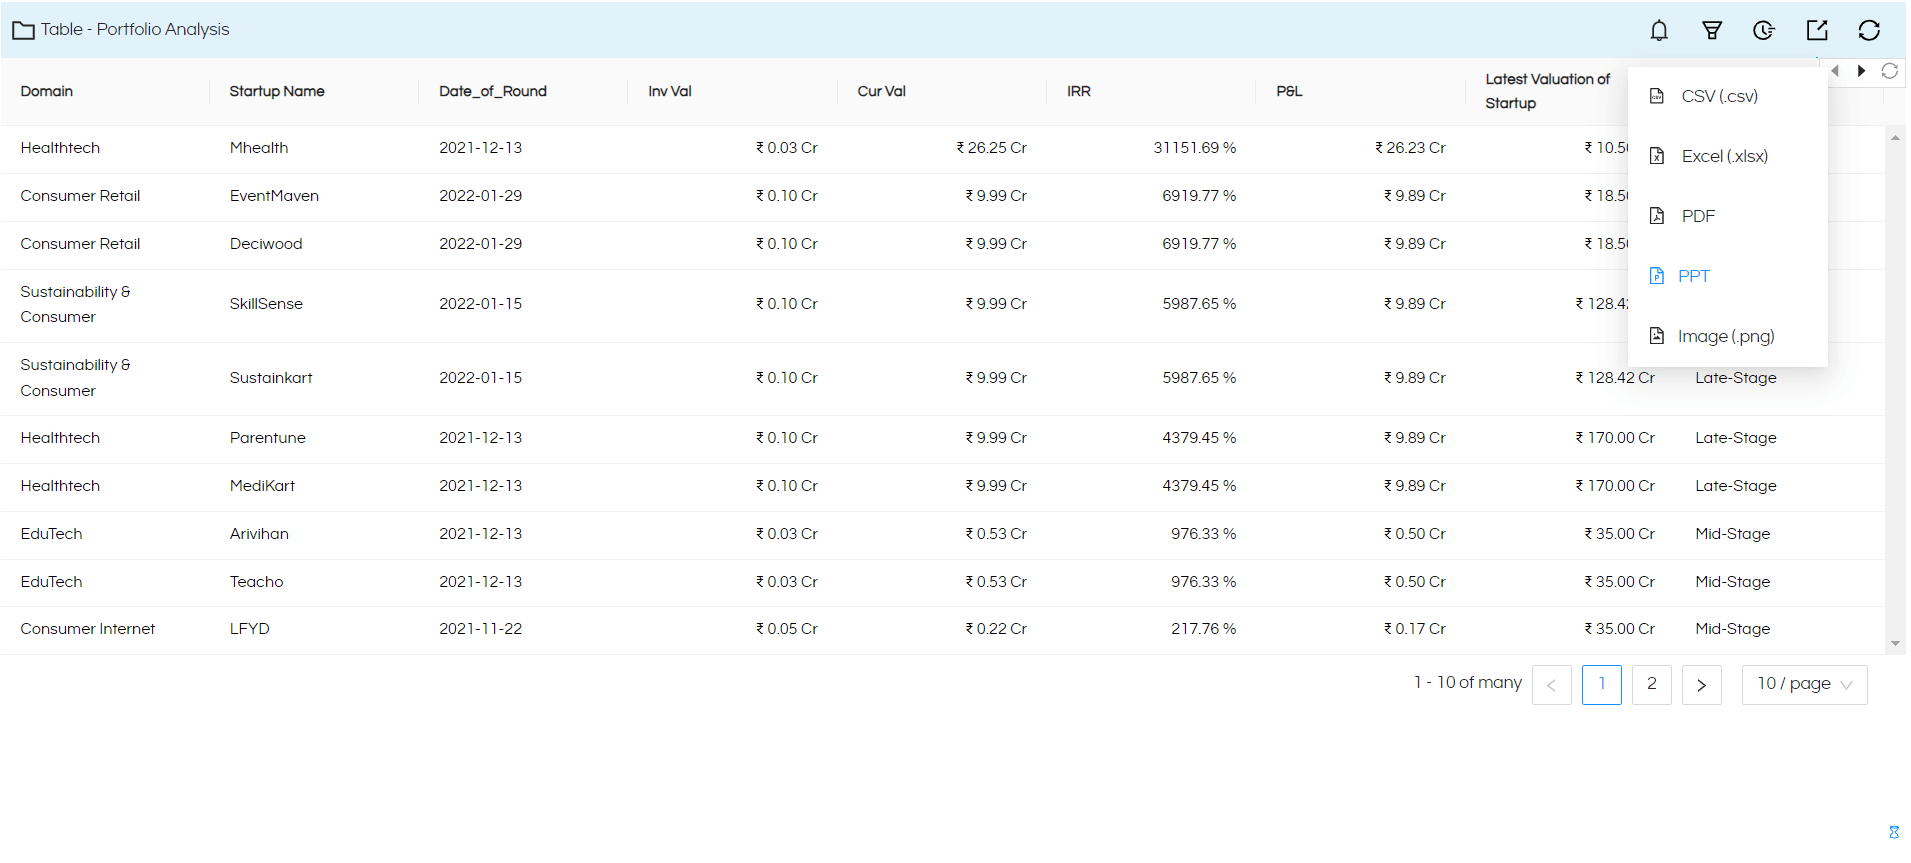Click the IRR column header
The image size is (1911, 863).
pyautogui.click(x=1079, y=91)
